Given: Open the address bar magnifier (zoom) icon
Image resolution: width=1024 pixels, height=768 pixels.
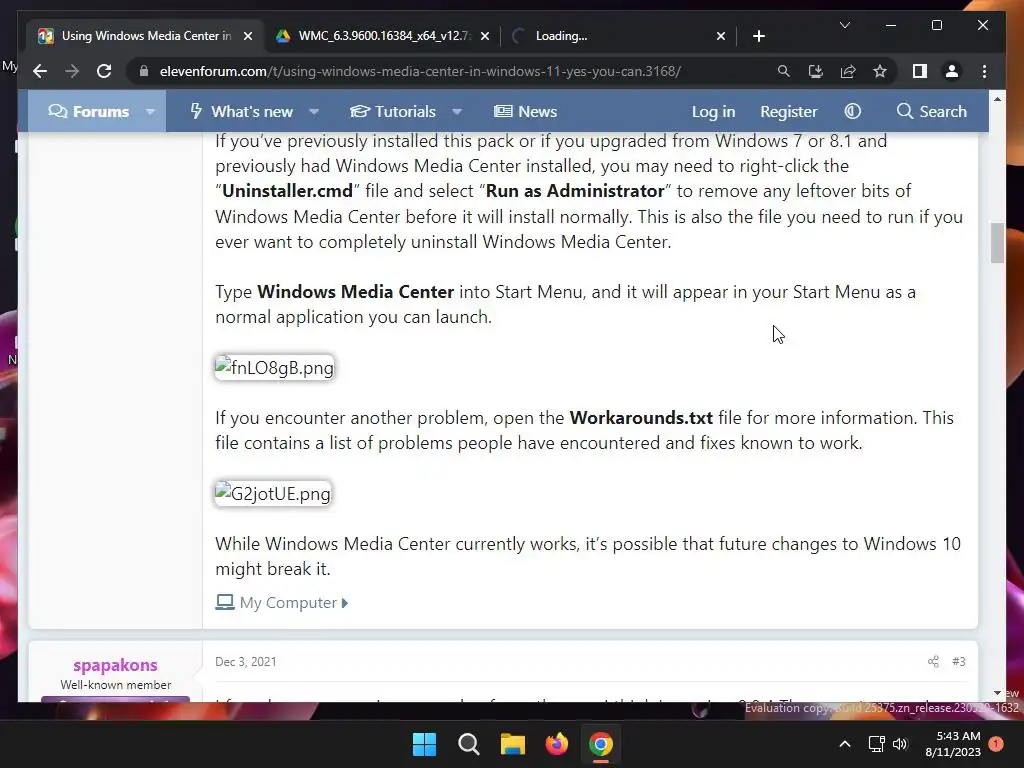Looking at the screenshot, I should (784, 71).
